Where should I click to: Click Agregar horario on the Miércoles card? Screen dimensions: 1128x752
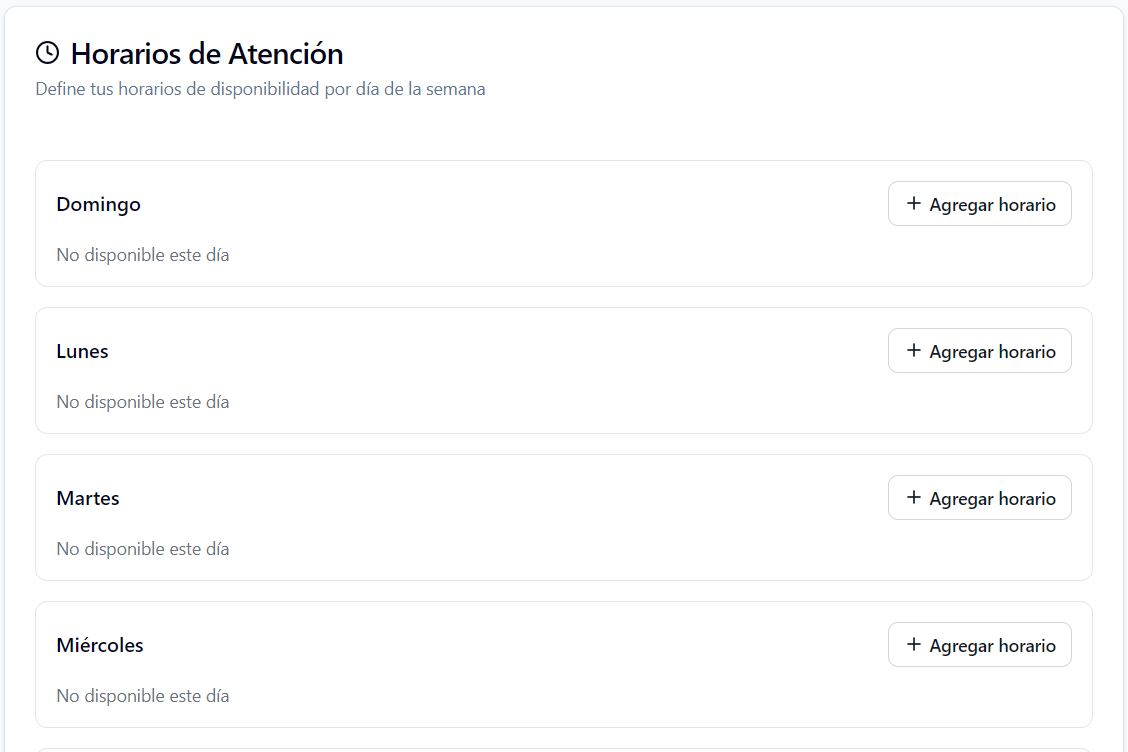[979, 644]
